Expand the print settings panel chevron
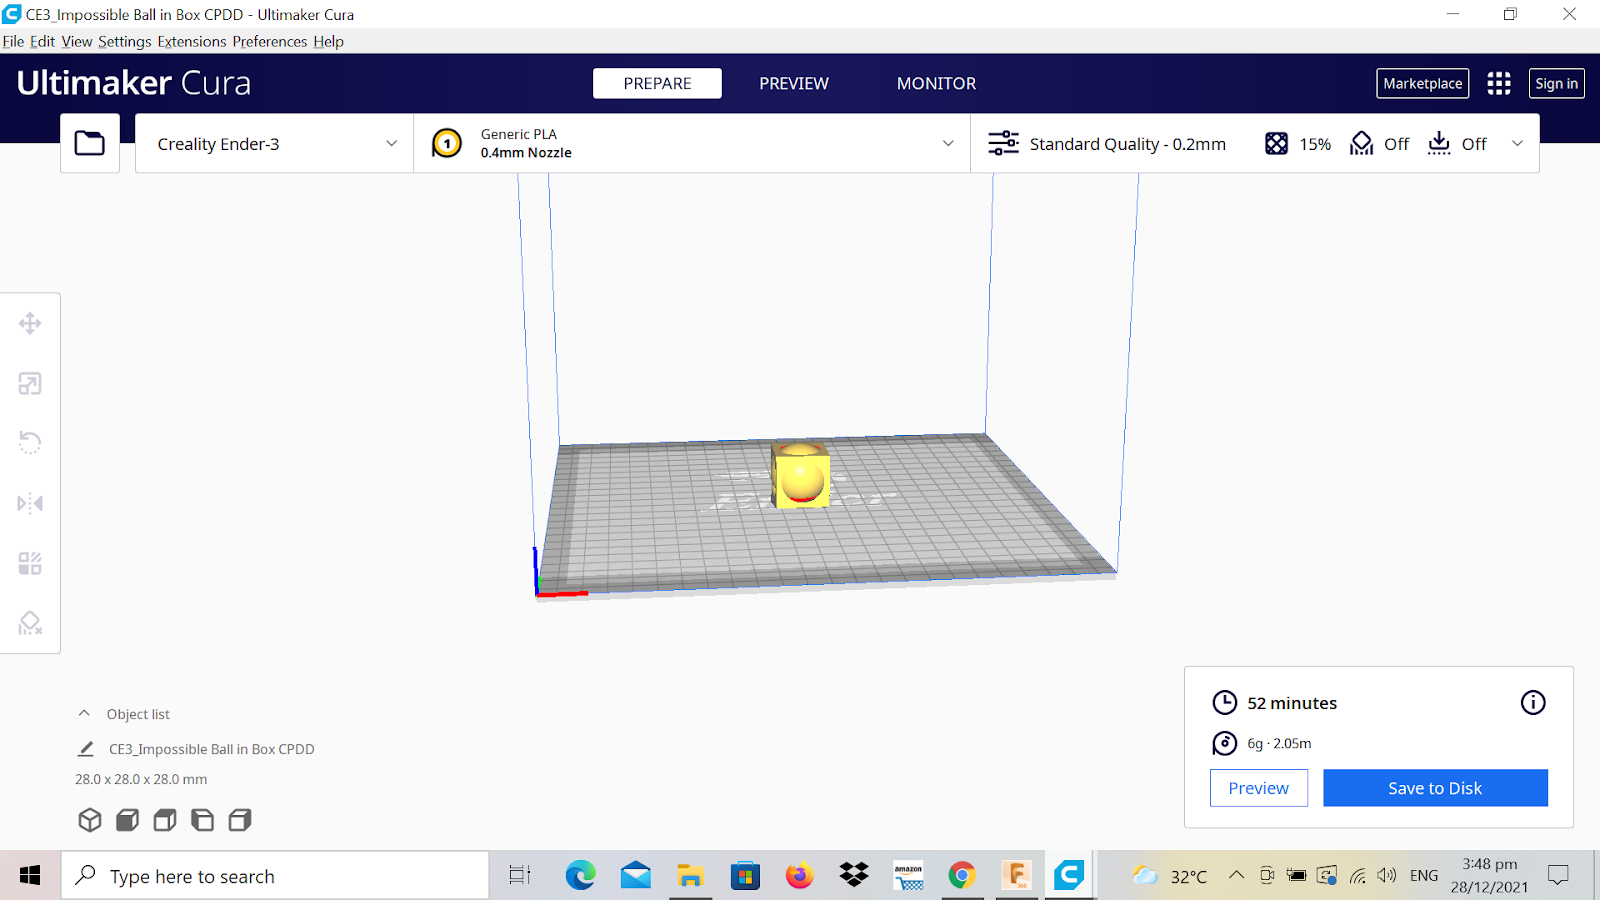1600x900 pixels. click(x=1517, y=143)
